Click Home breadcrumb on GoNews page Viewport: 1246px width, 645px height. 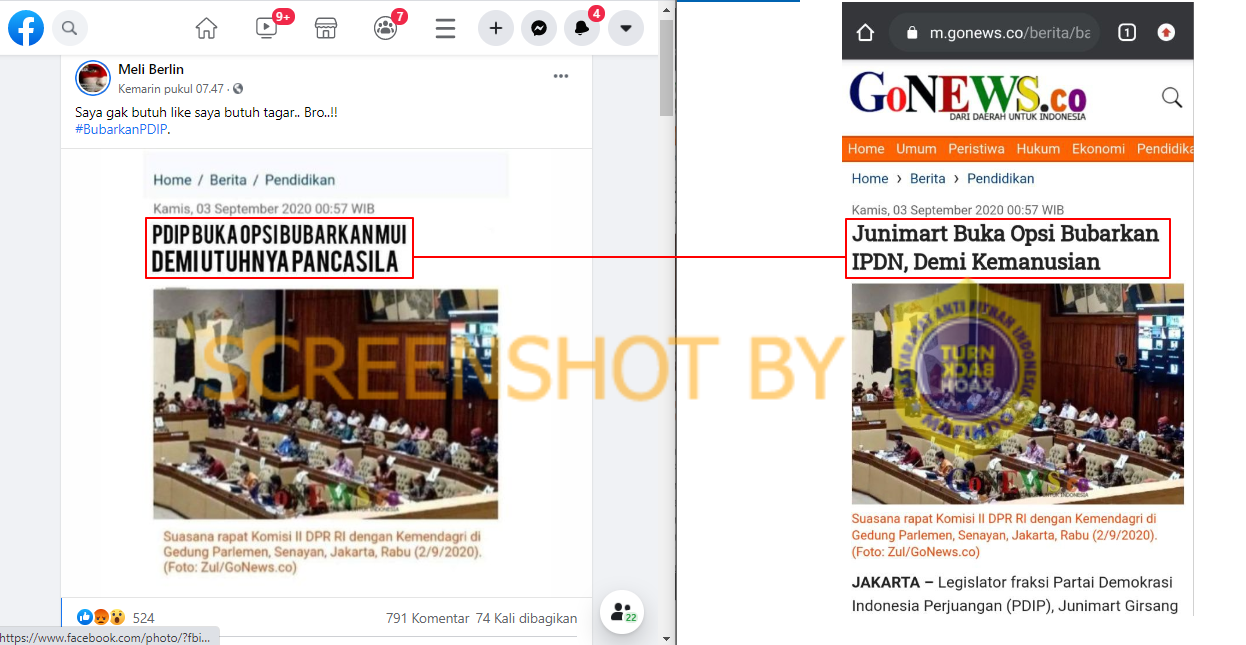pos(870,178)
